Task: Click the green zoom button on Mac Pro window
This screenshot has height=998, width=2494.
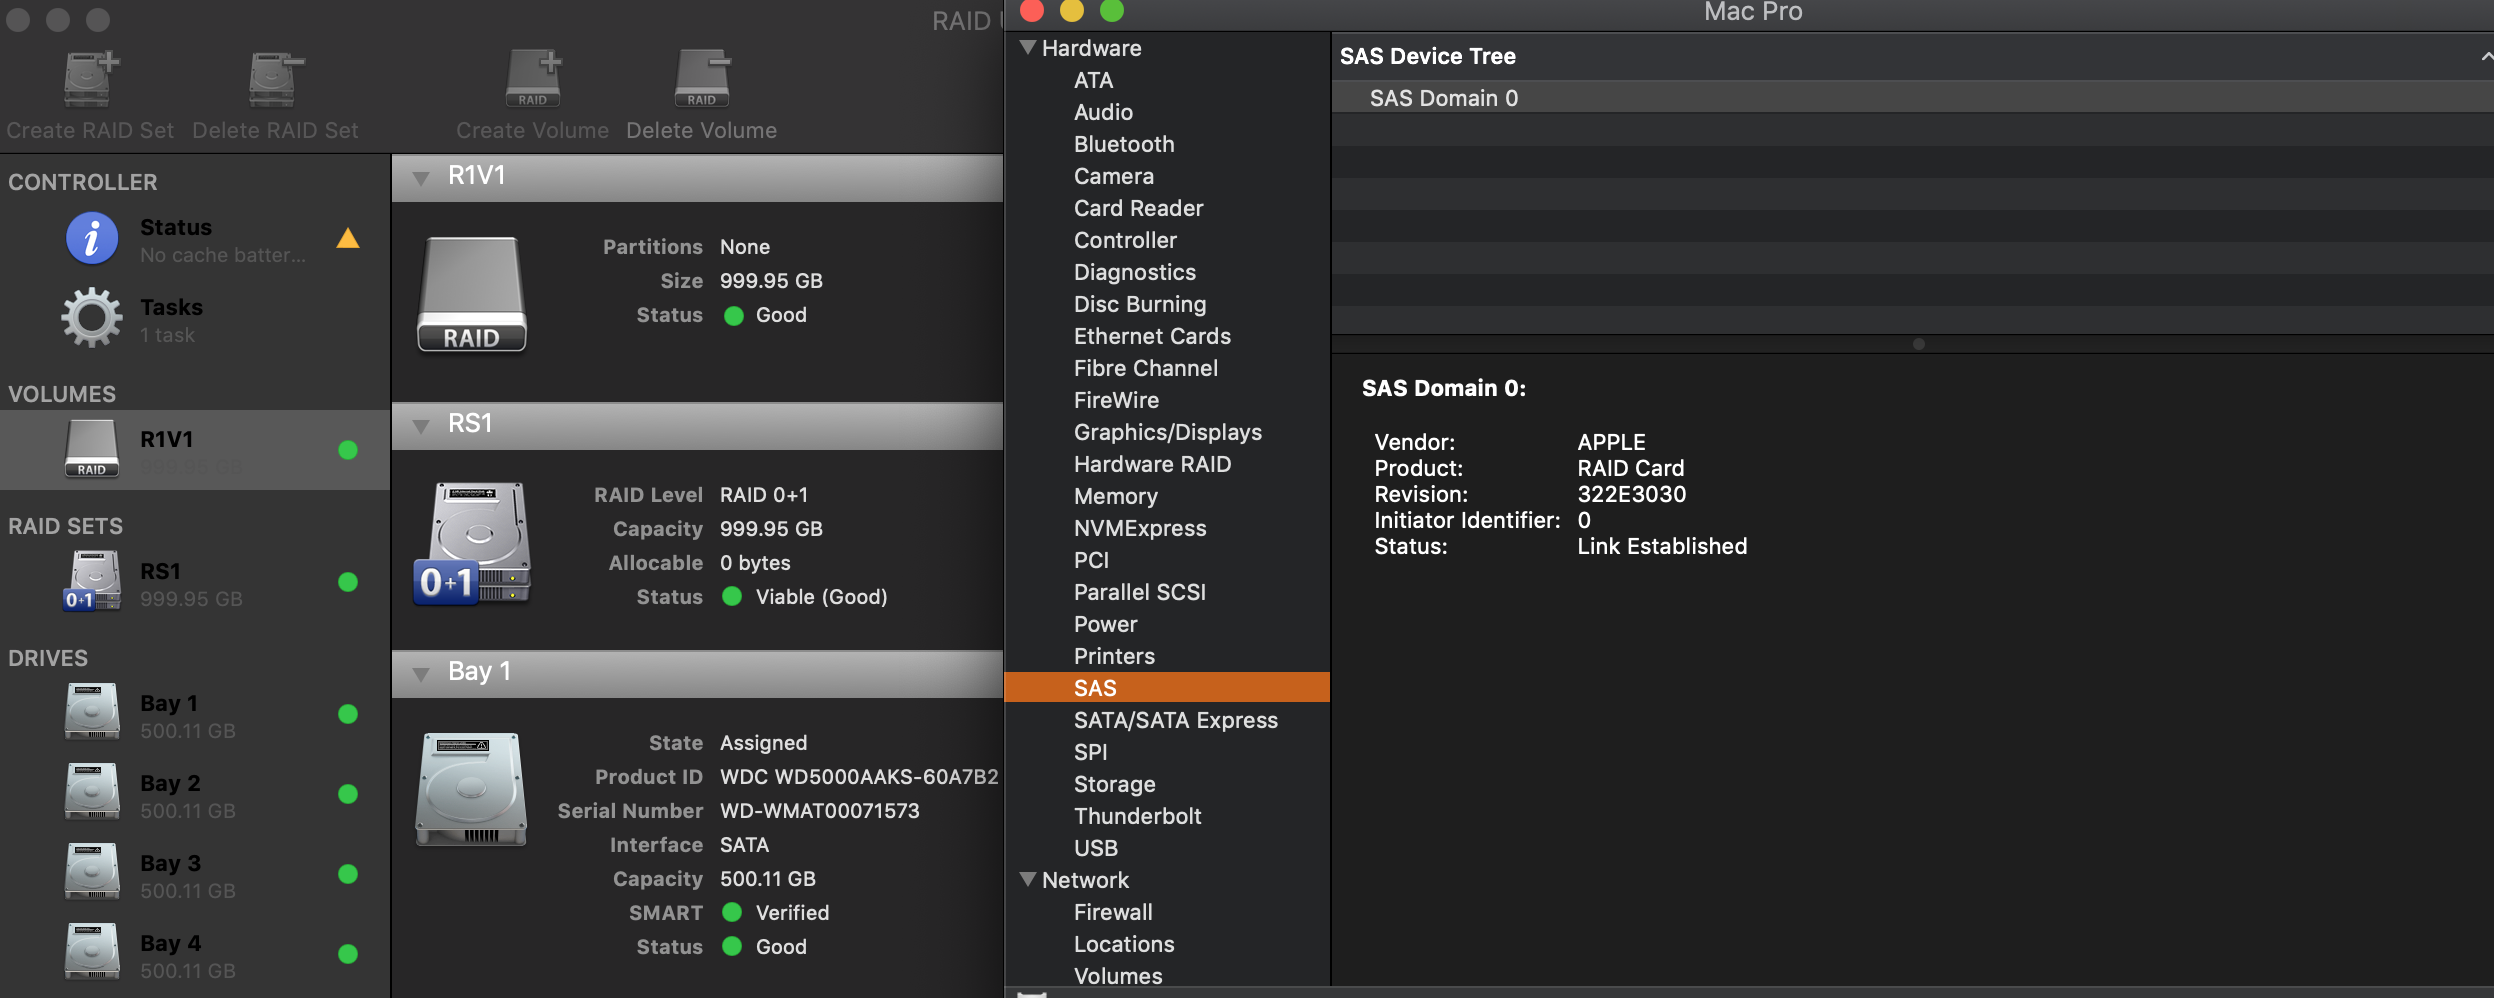Action: (x=1112, y=10)
